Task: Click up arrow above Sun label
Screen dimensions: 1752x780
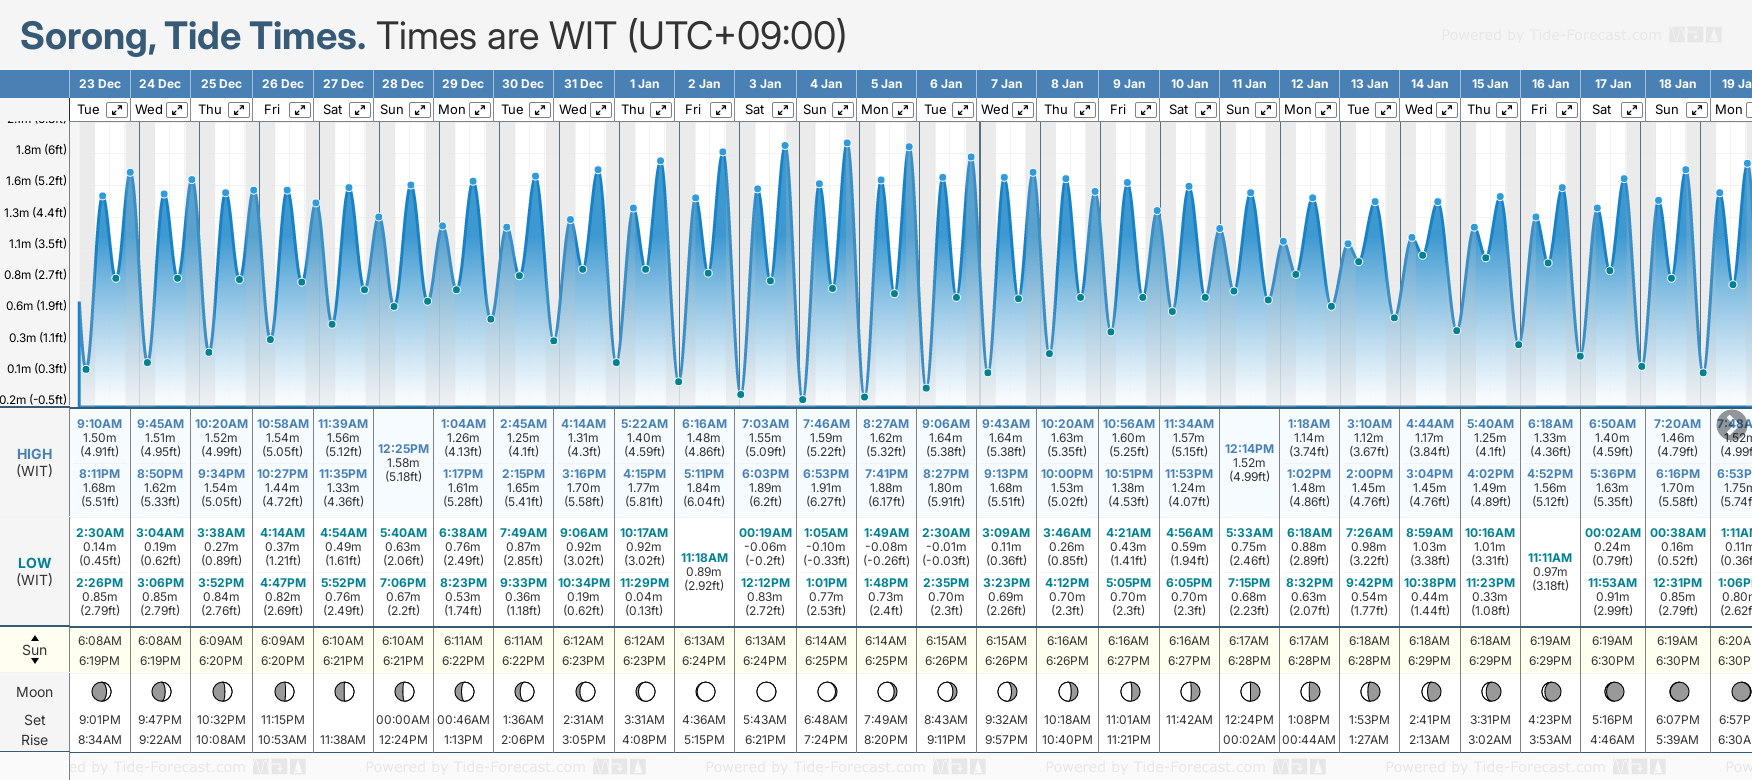Action: [x=35, y=637]
